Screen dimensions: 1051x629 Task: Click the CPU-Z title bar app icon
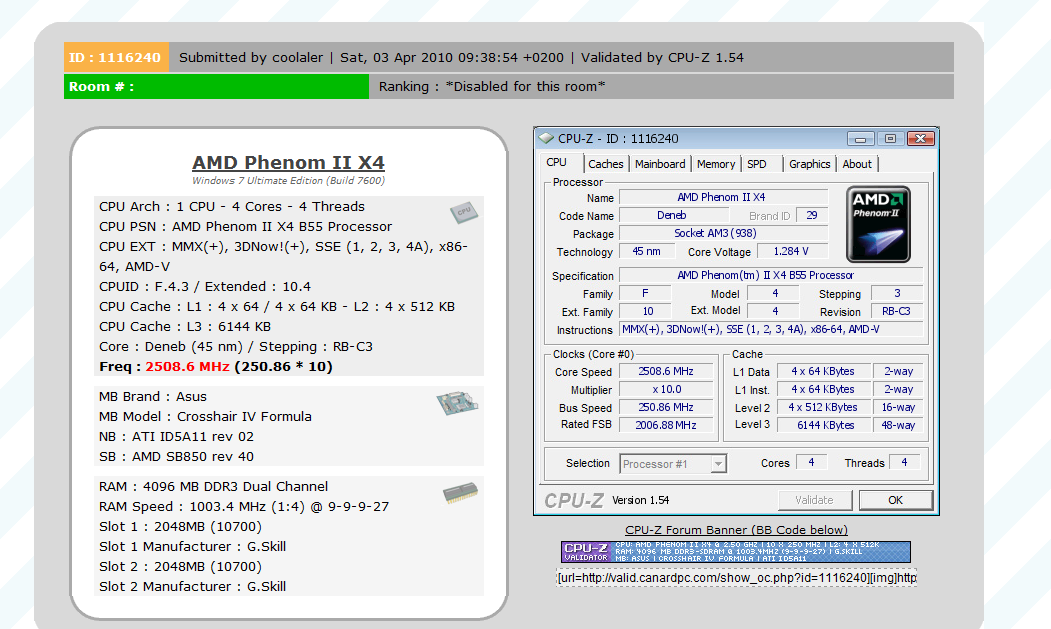[x=546, y=139]
